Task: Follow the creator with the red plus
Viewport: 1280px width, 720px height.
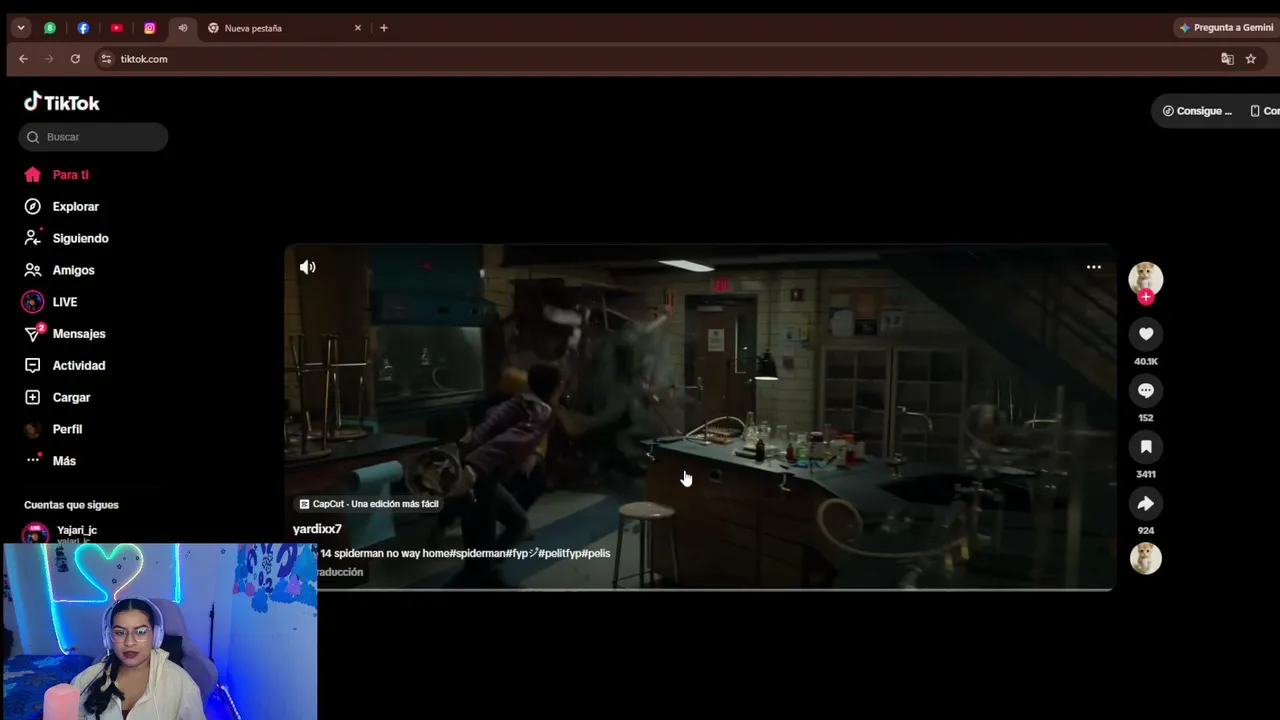Action: tap(1146, 297)
